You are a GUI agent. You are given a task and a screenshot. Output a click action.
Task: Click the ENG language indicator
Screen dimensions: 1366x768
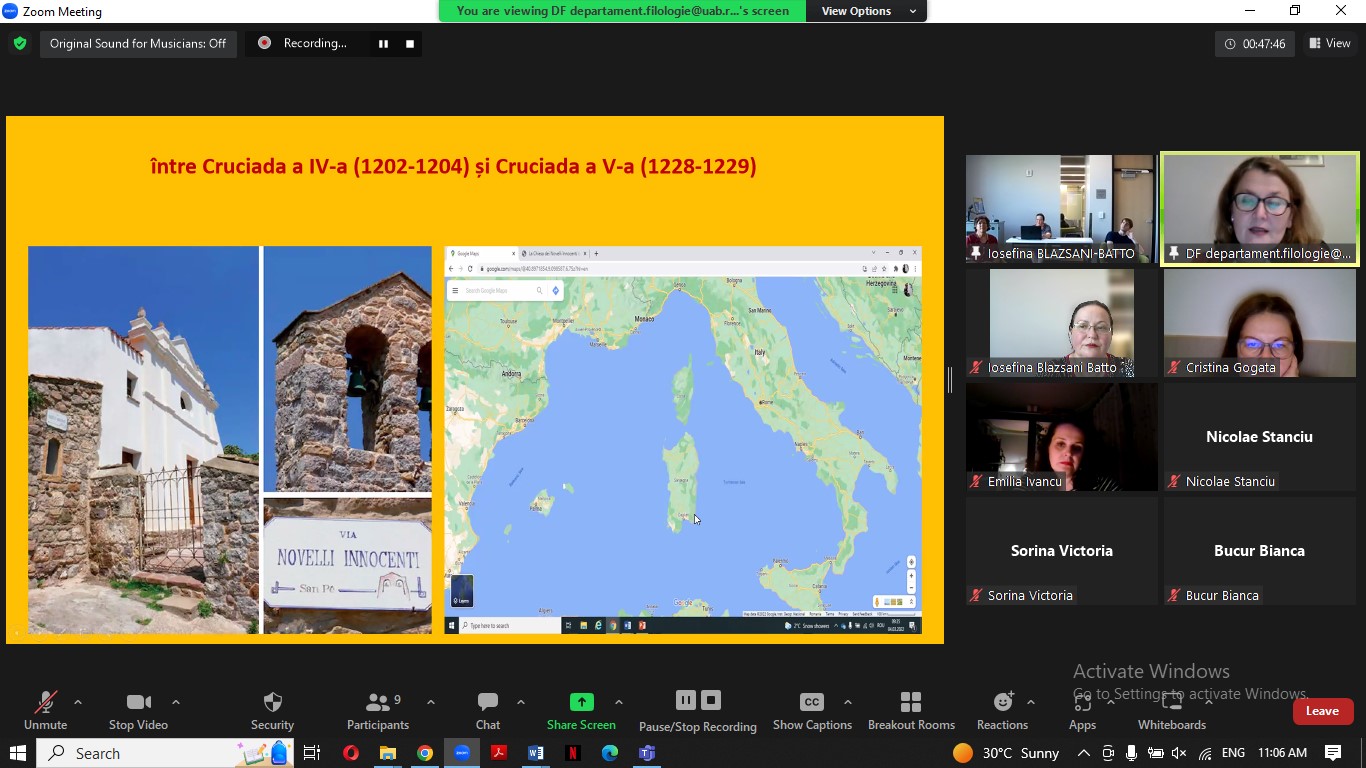click(1234, 753)
